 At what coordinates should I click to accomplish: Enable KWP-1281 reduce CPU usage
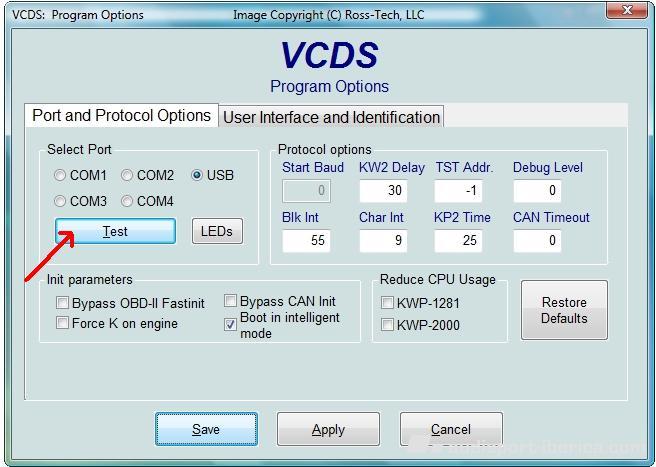point(387,302)
